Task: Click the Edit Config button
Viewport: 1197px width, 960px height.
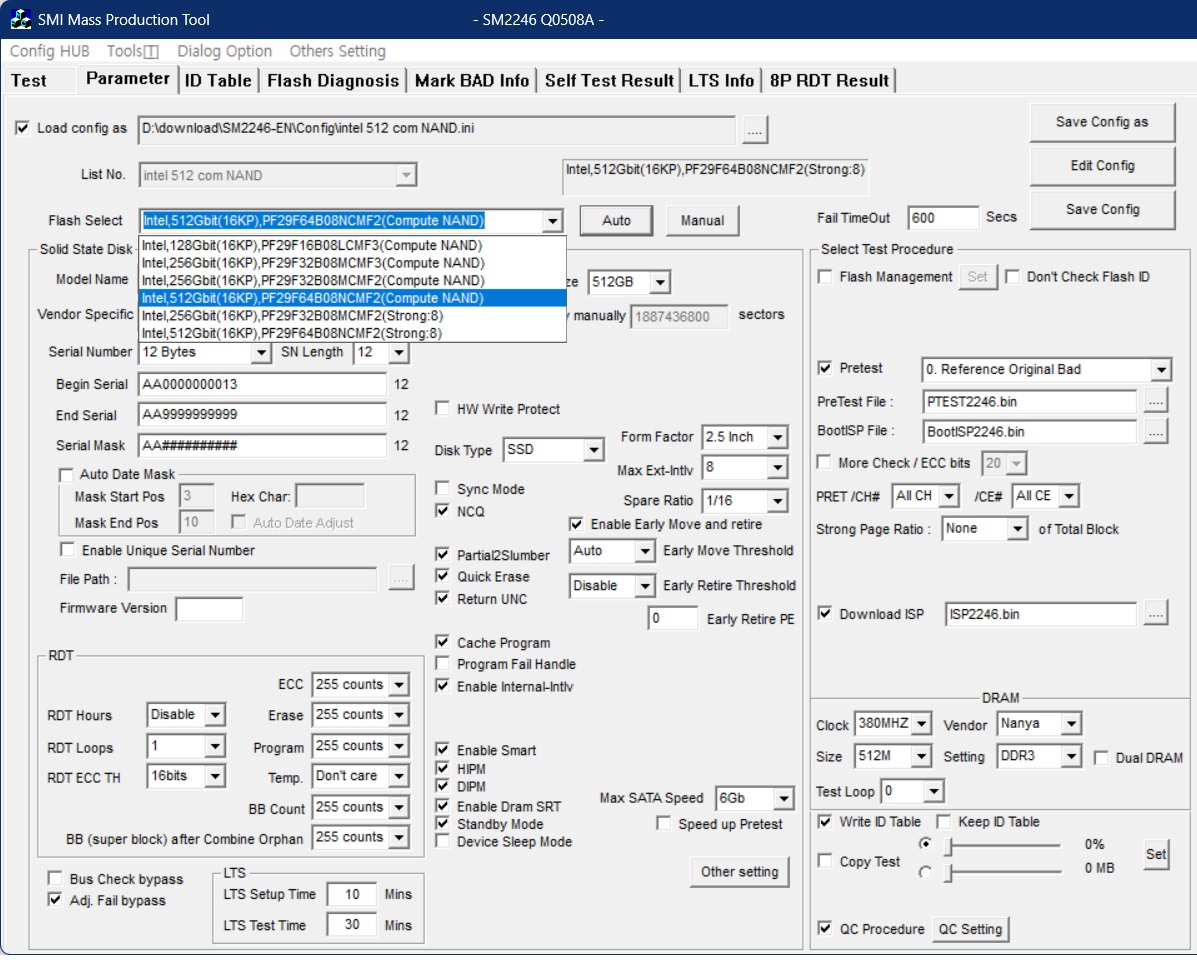Action: [1102, 166]
